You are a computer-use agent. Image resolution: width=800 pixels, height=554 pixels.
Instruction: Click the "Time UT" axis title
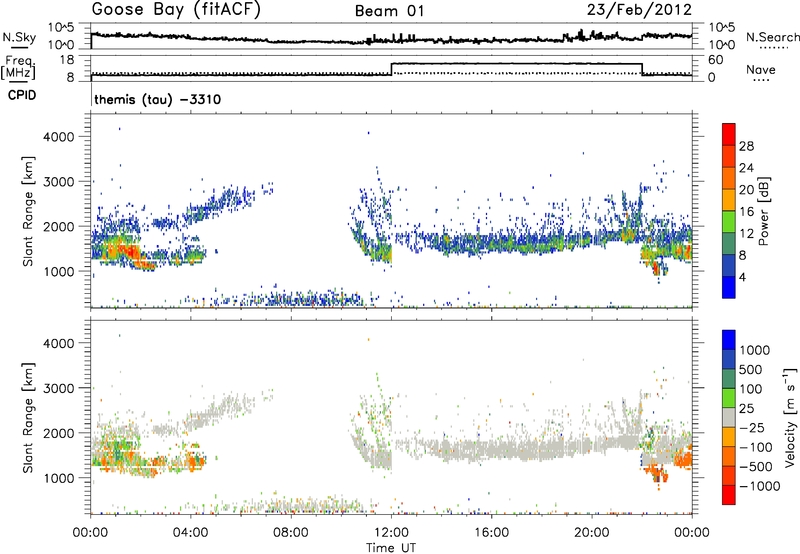[391, 548]
